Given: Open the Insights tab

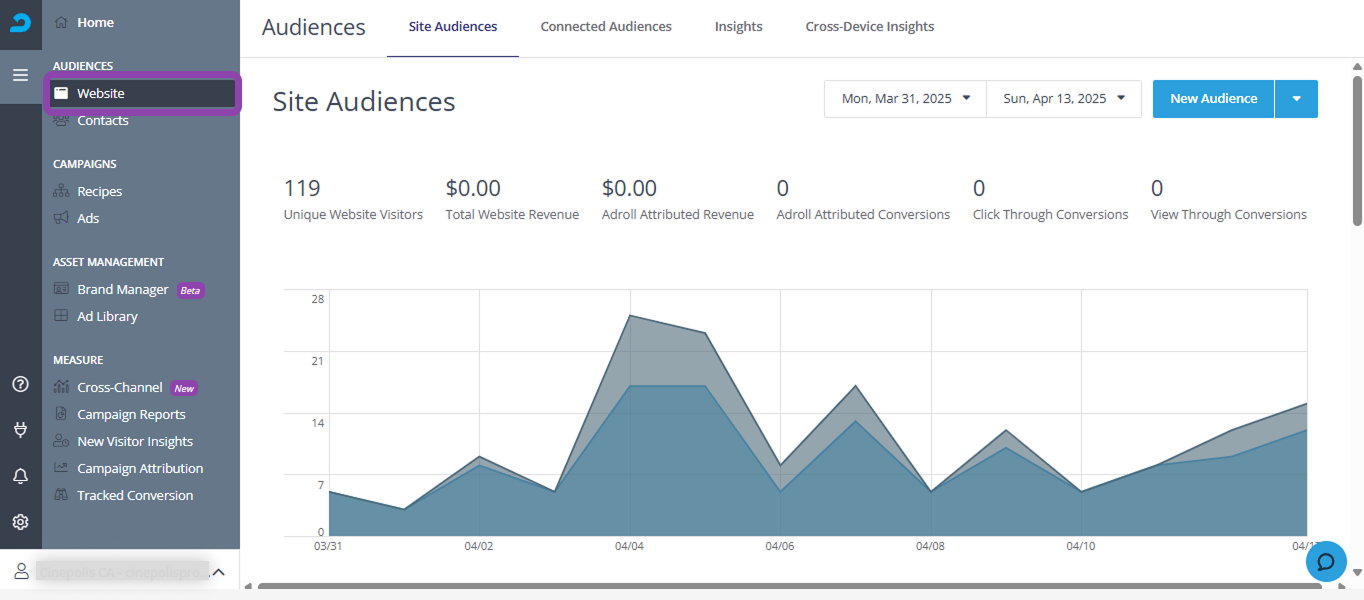Looking at the screenshot, I should point(738,27).
